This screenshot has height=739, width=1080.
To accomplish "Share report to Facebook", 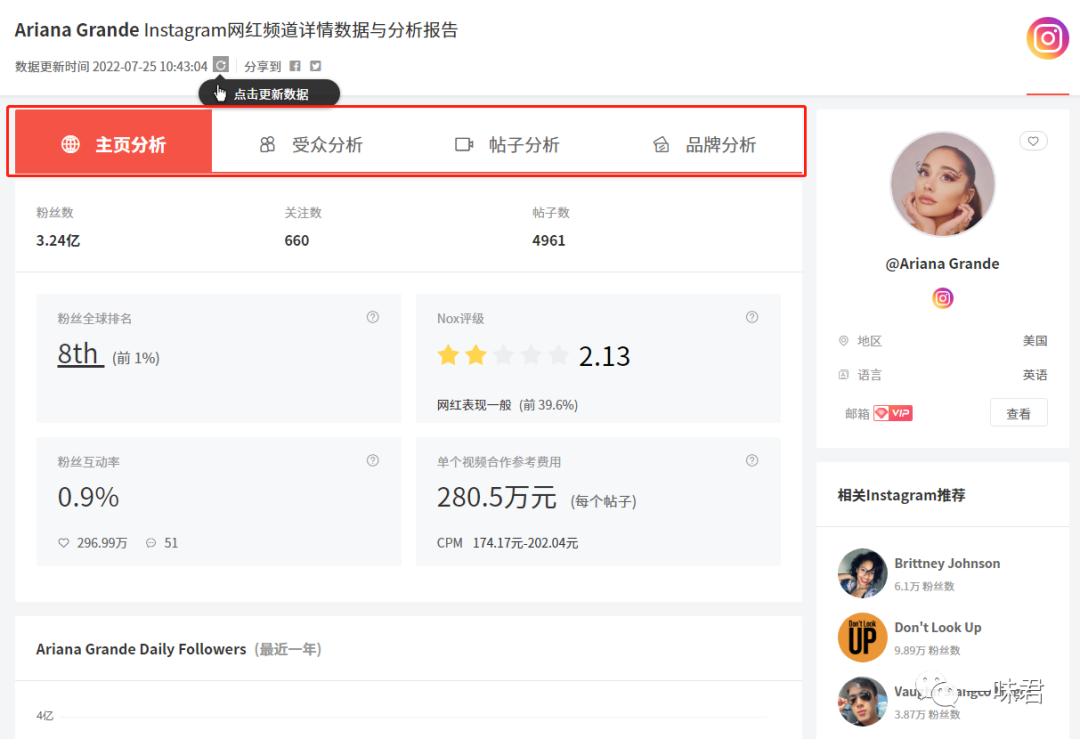I will point(295,66).
